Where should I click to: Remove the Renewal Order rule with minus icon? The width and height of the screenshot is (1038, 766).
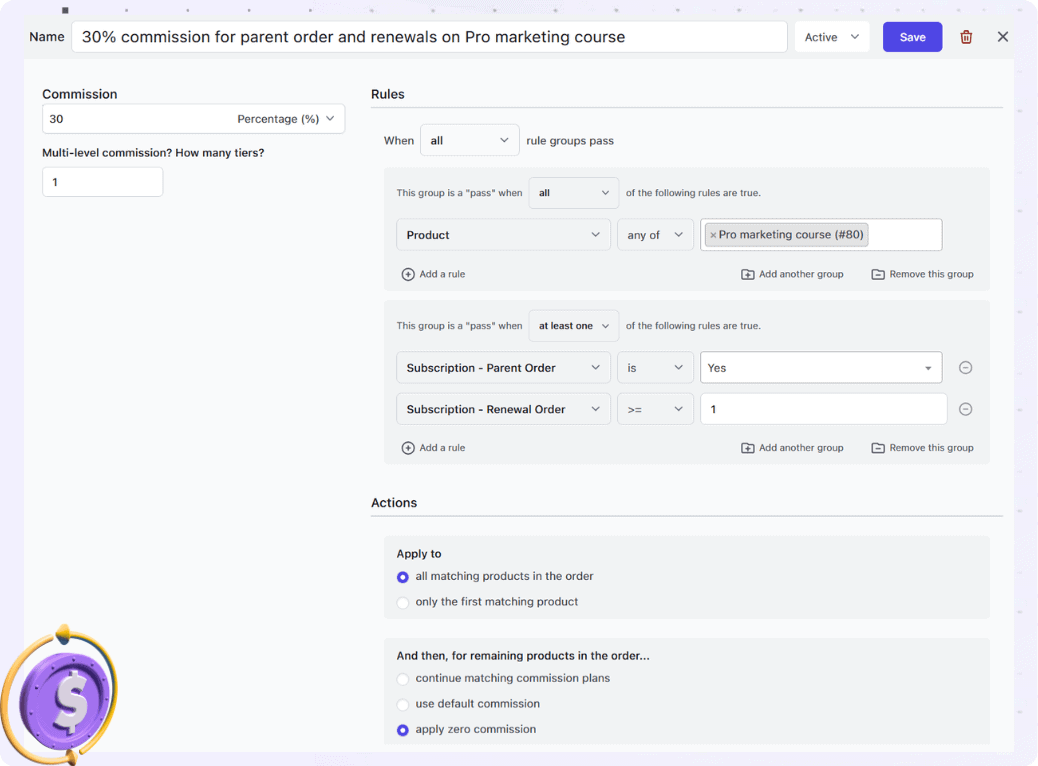click(965, 408)
